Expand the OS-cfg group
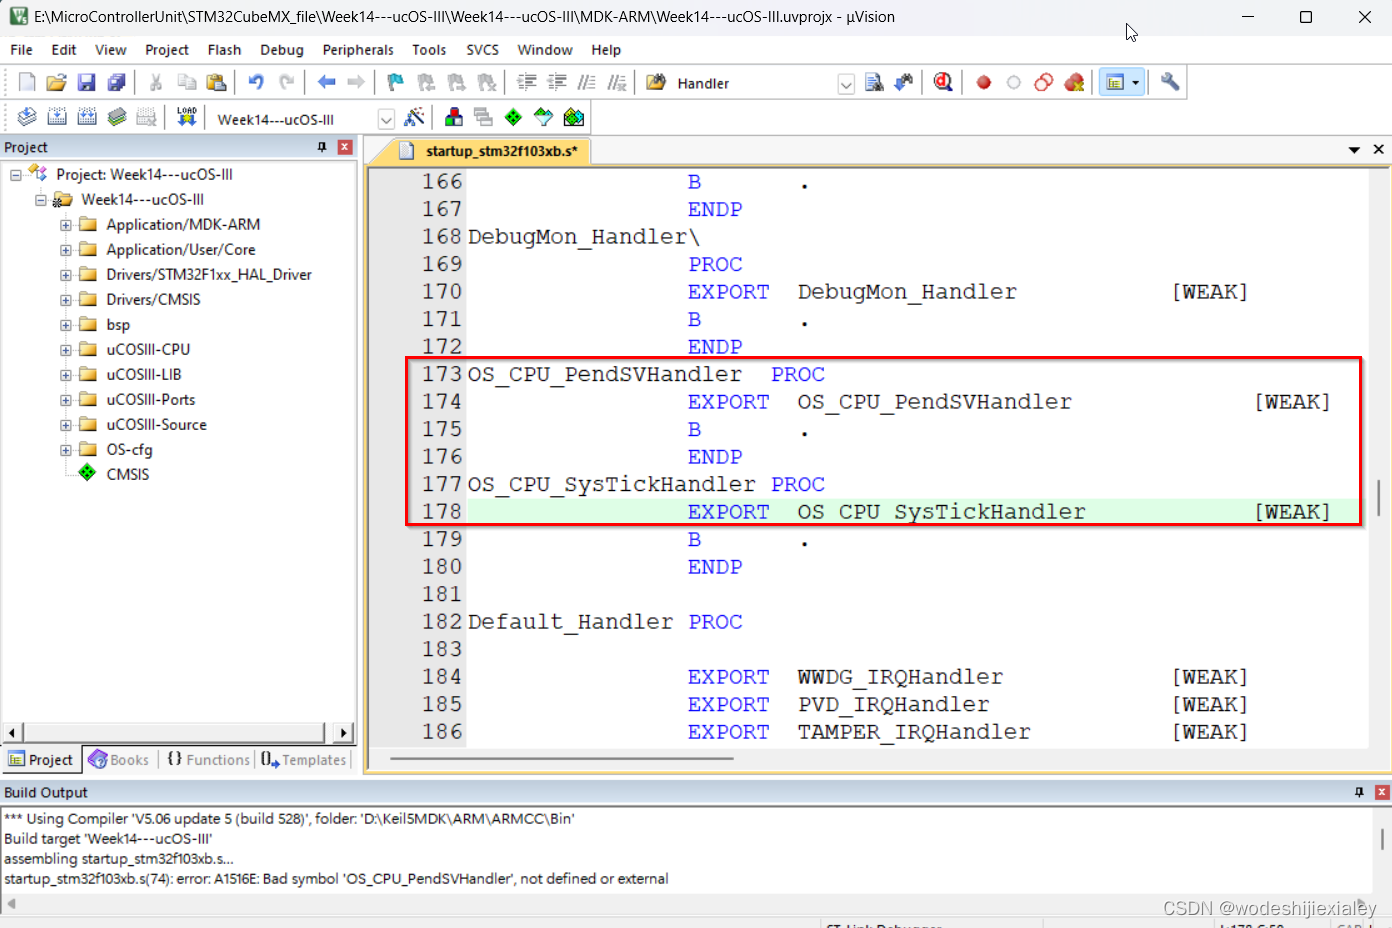Image resolution: width=1392 pixels, height=928 pixels. click(66, 450)
